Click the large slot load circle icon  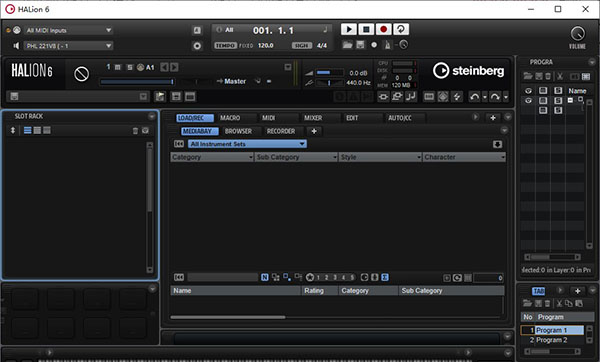coord(81,73)
